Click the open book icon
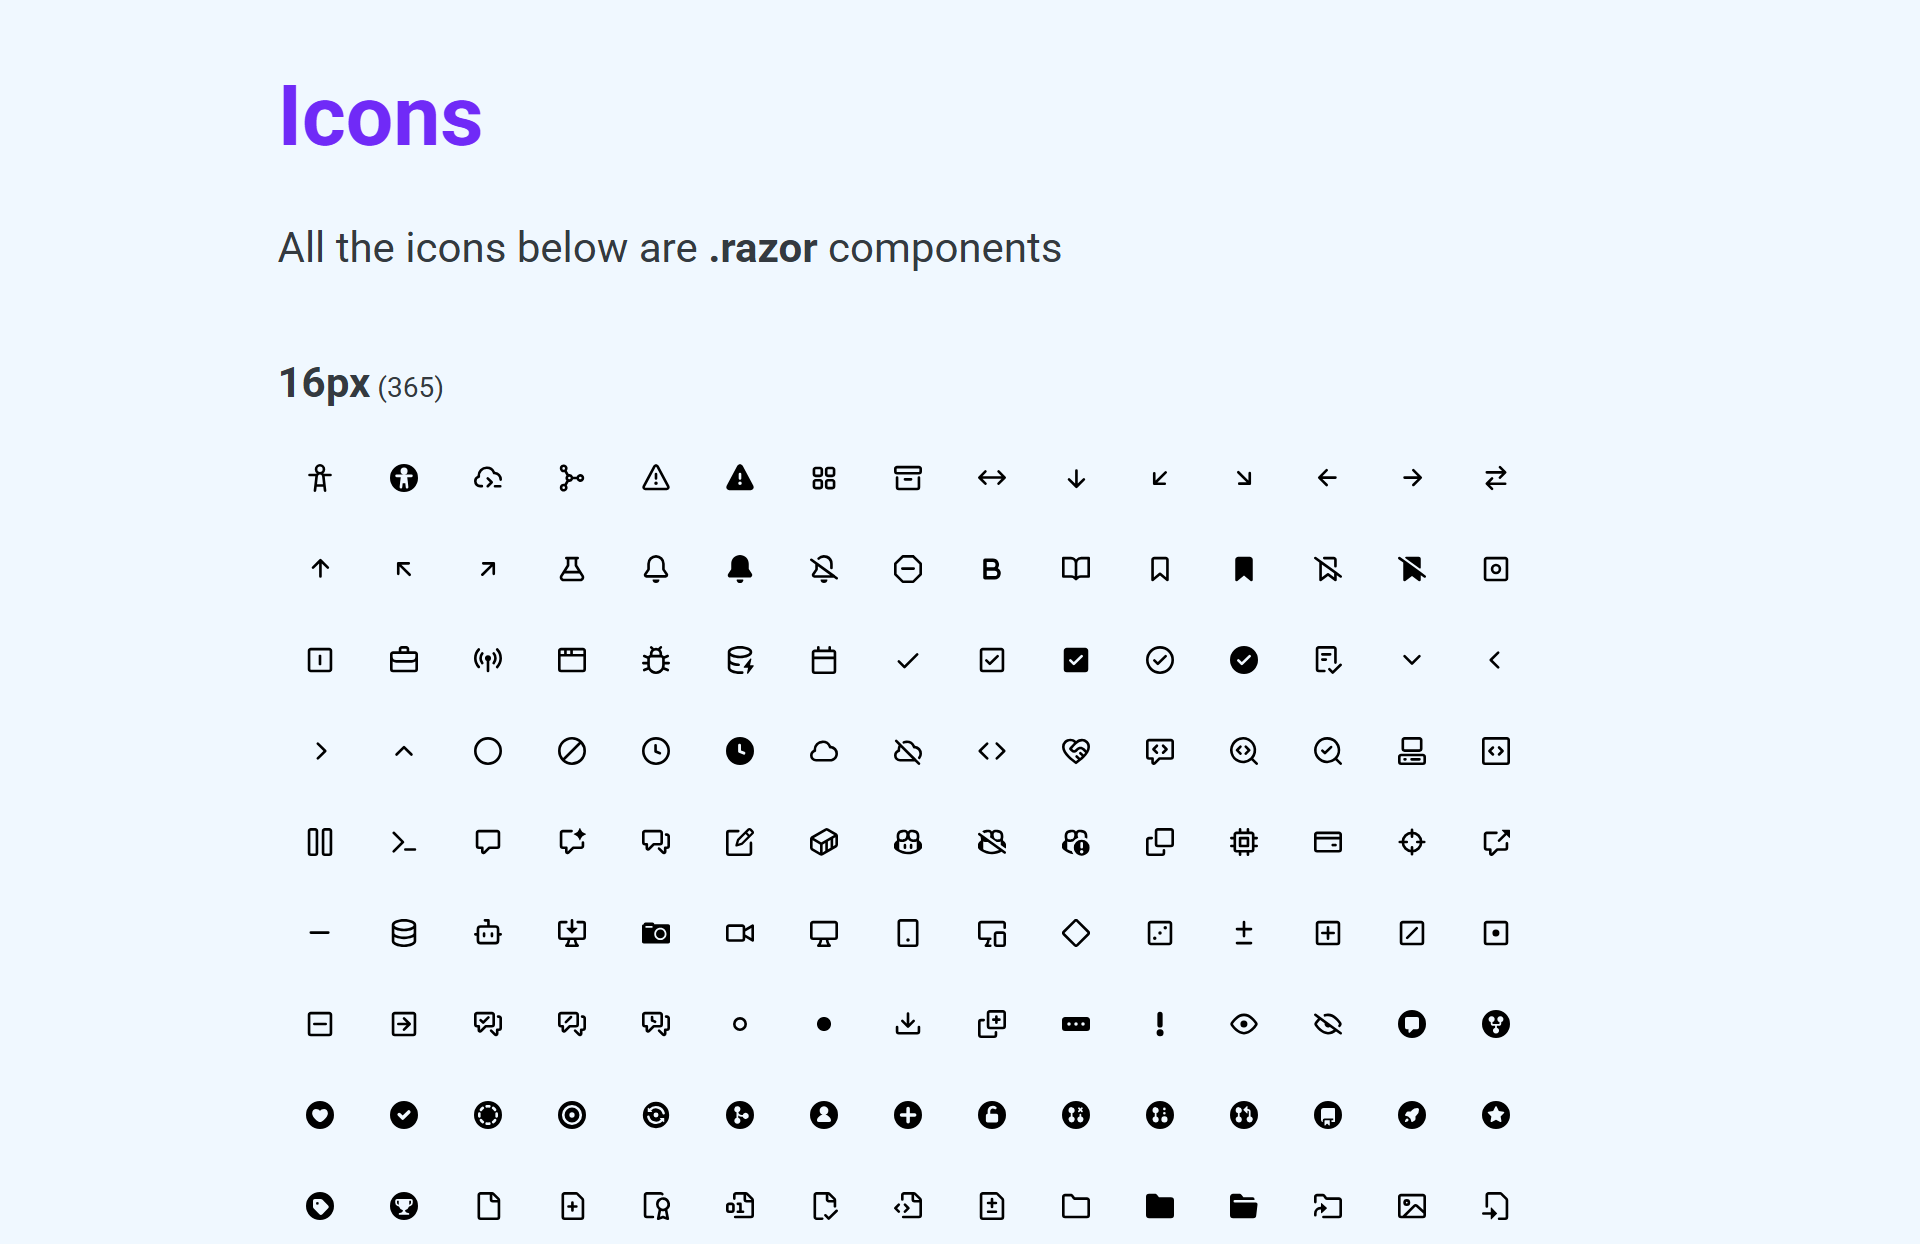Screen dimensions: 1920x1244 (x=1075, y=569)
